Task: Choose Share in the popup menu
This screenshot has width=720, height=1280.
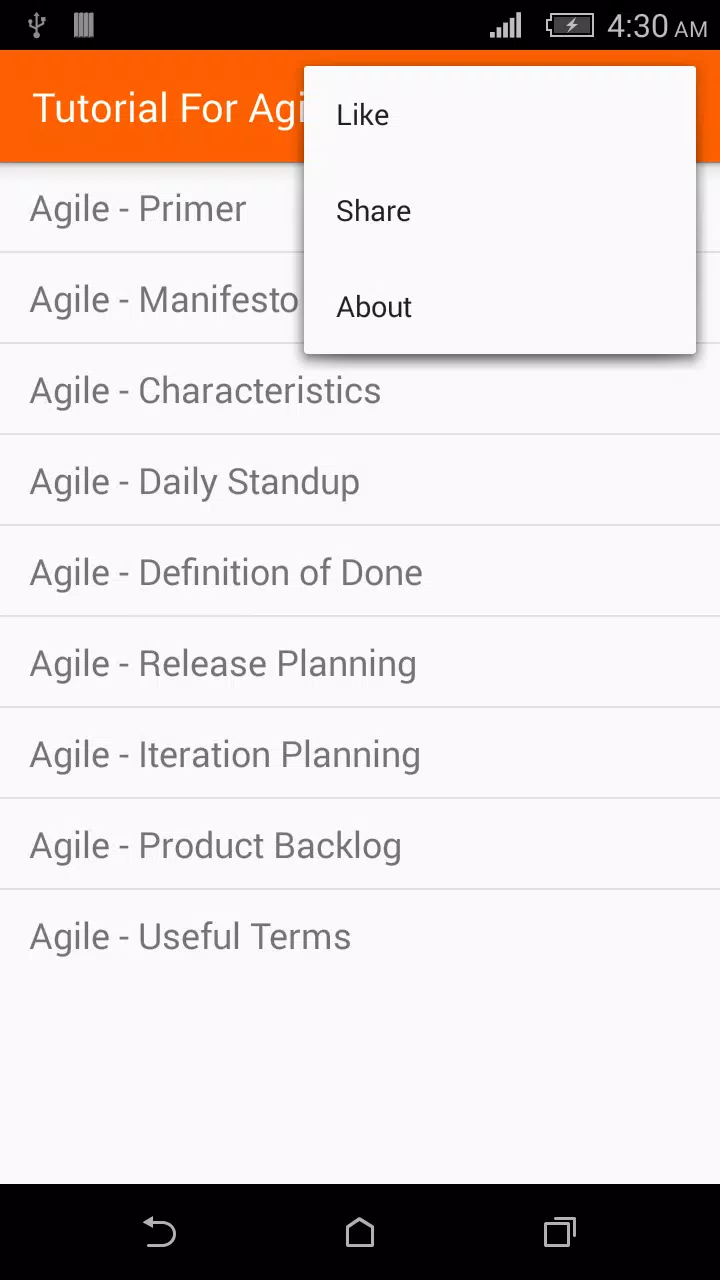Action: click(x=500, y=211)
